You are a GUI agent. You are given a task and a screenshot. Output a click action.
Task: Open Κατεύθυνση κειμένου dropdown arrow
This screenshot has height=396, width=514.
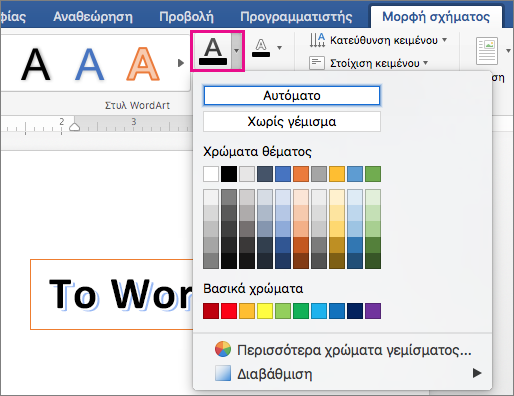[x=444, y=40]
